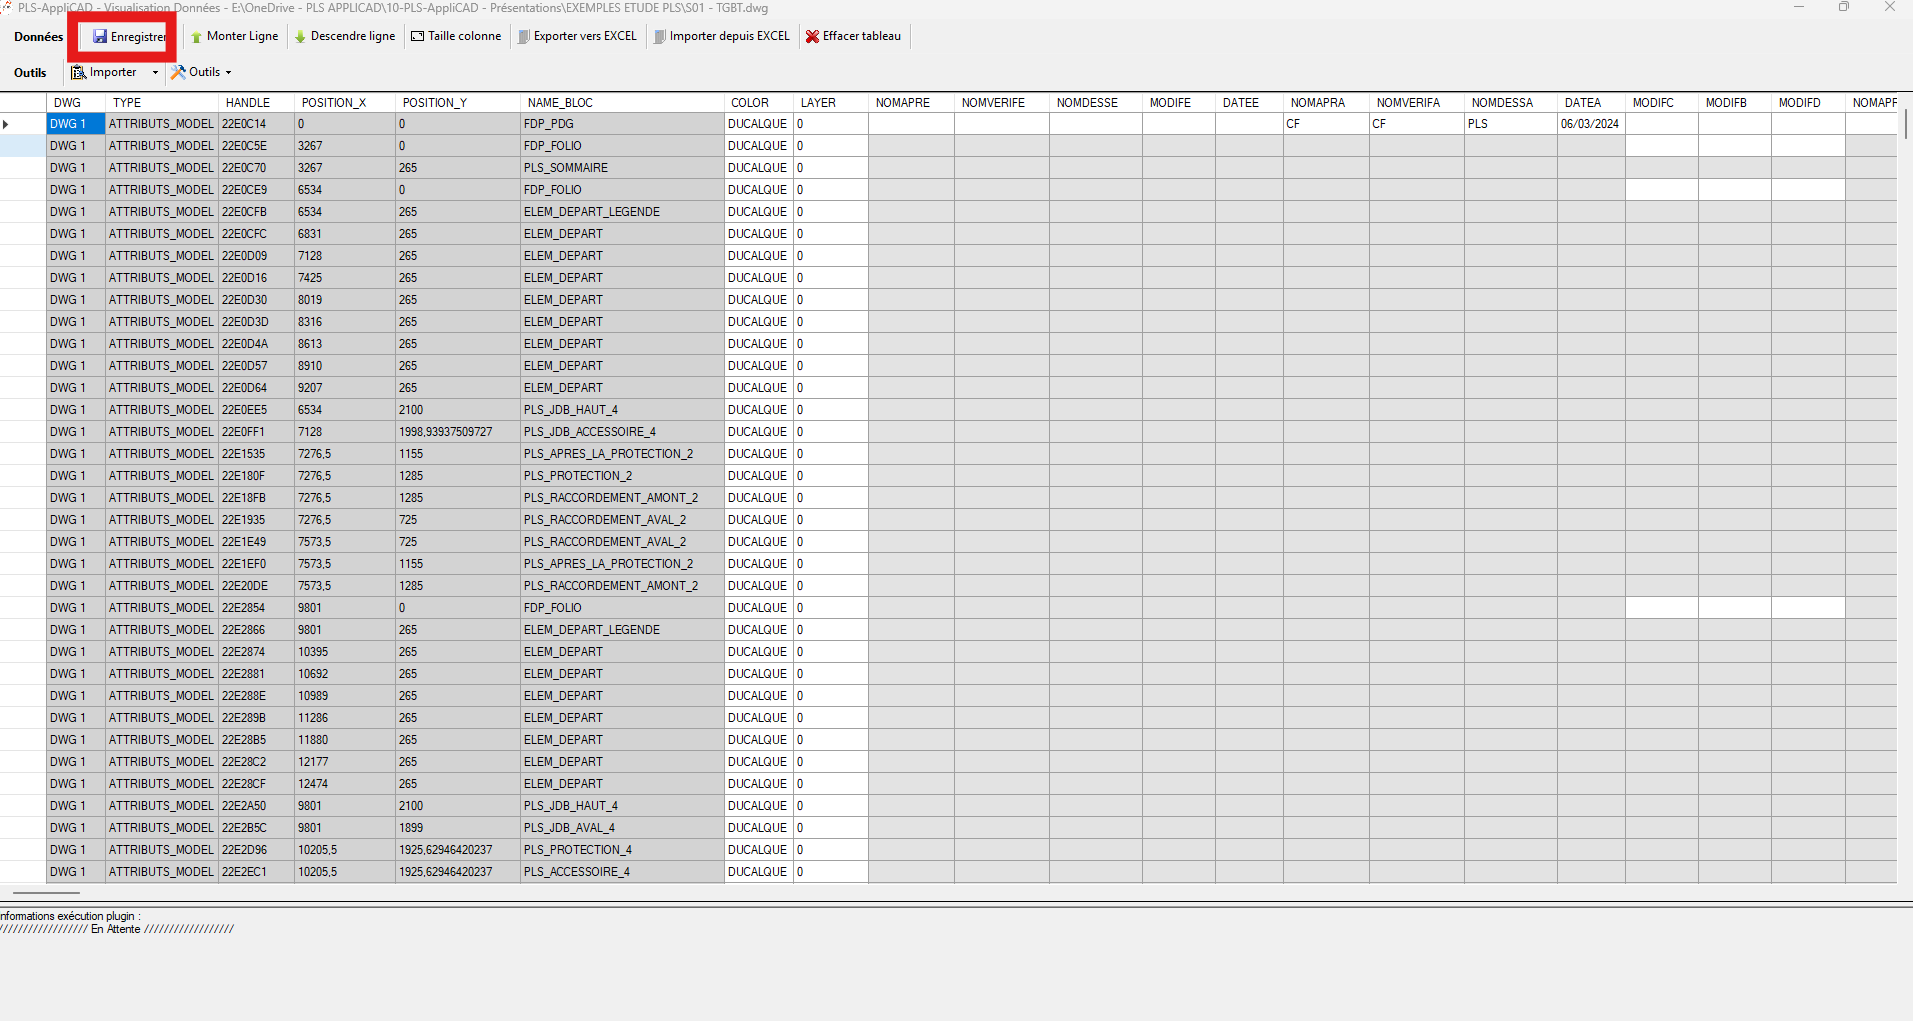This screenshot has width=1913, height=1021.
Task: Click Importer depuis EXCEL icon
Action: tap(660, 37)
